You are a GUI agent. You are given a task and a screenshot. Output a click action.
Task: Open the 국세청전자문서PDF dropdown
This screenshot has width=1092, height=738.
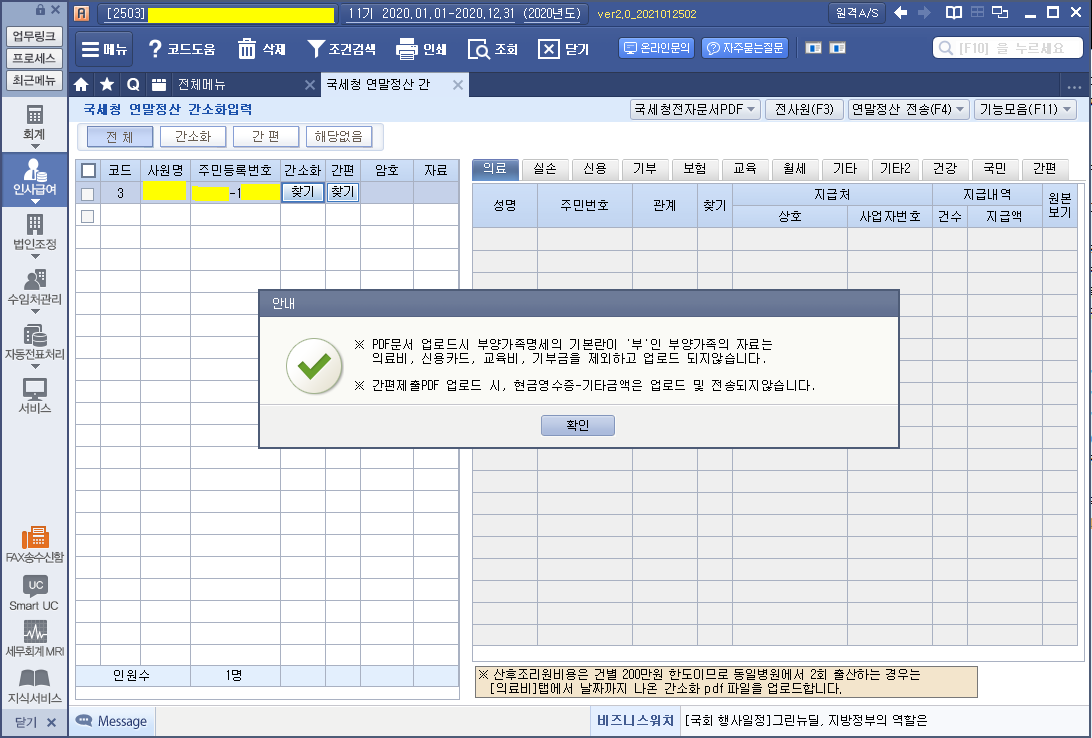(x=695, y=109)
